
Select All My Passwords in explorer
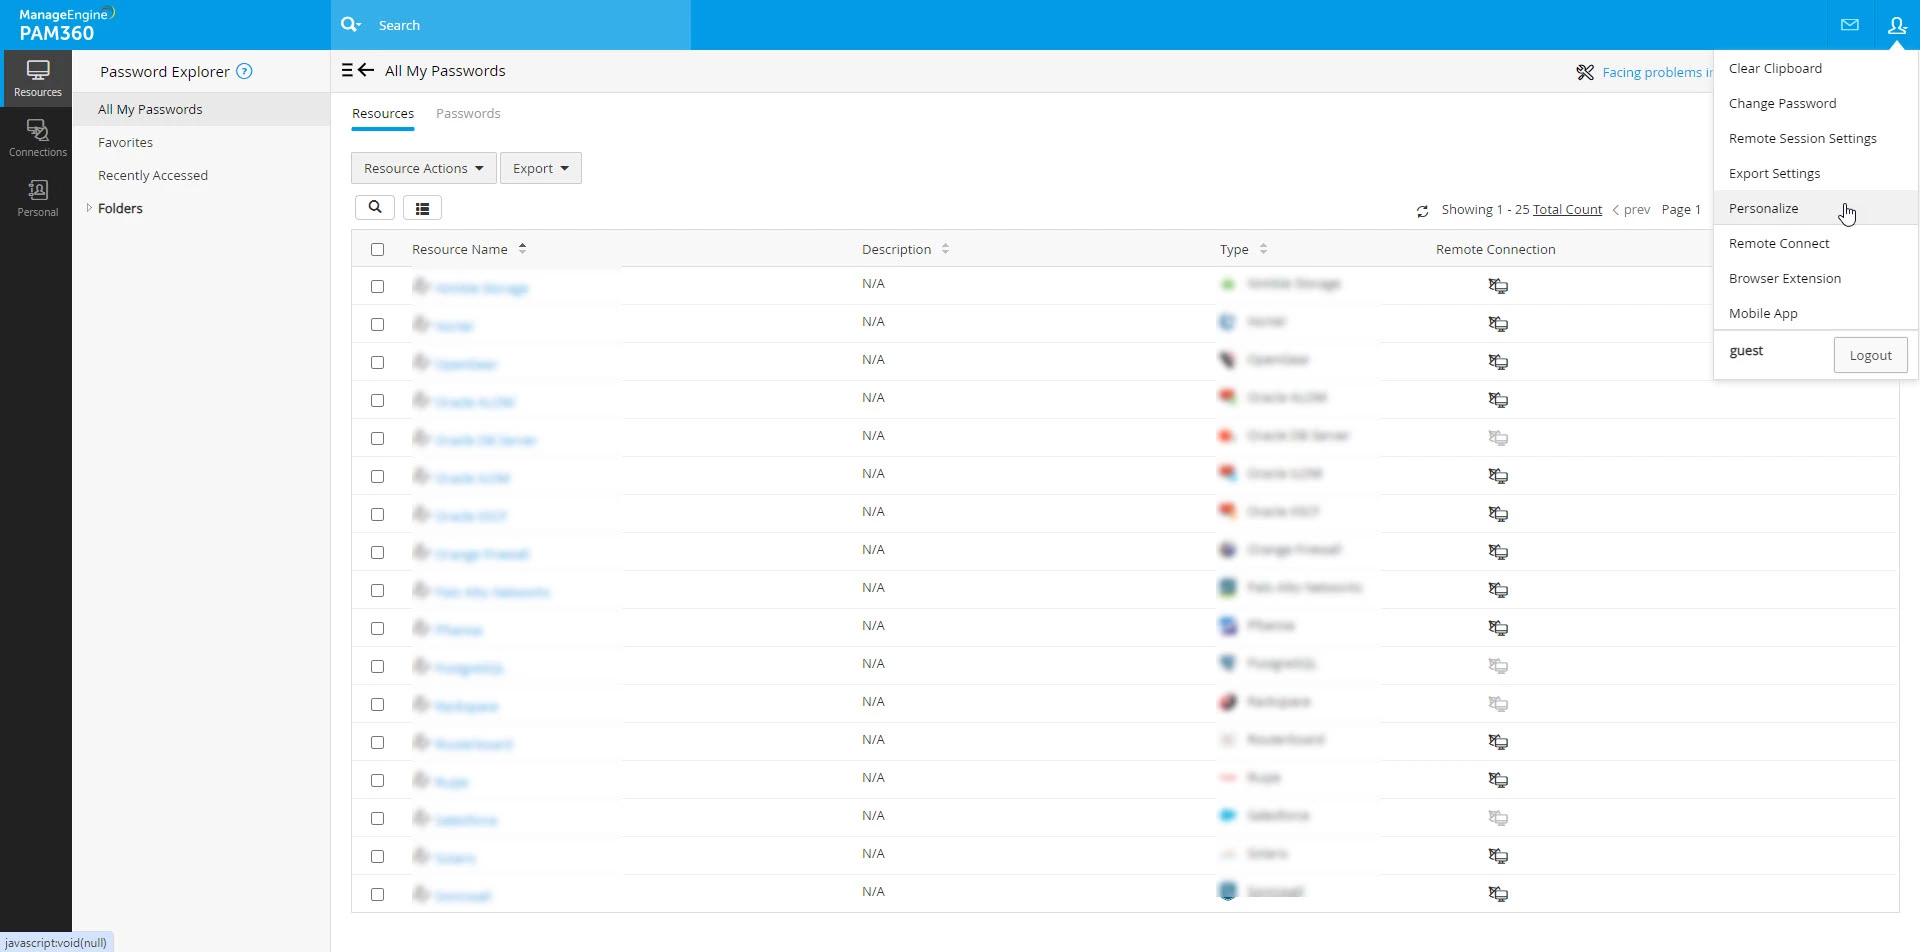tap(201, 109)
